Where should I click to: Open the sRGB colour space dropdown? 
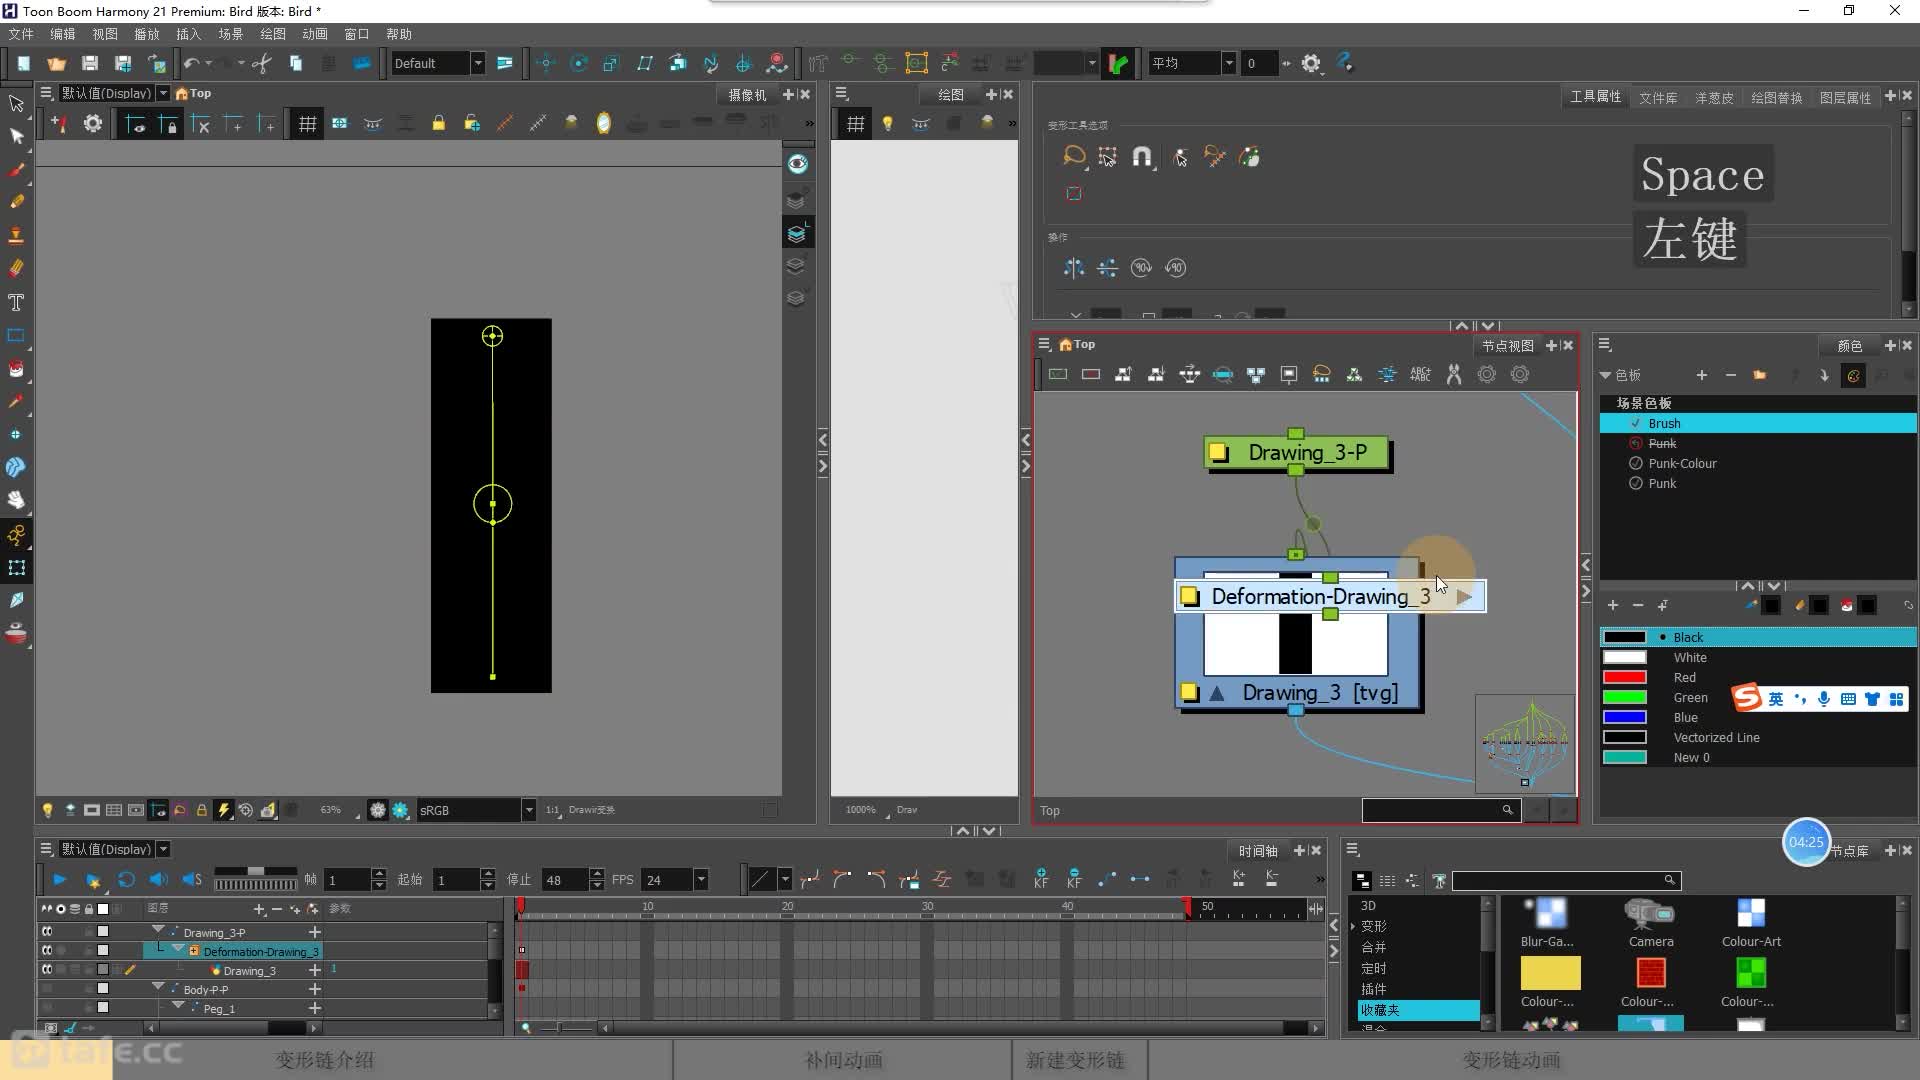[x=529, y=810]
